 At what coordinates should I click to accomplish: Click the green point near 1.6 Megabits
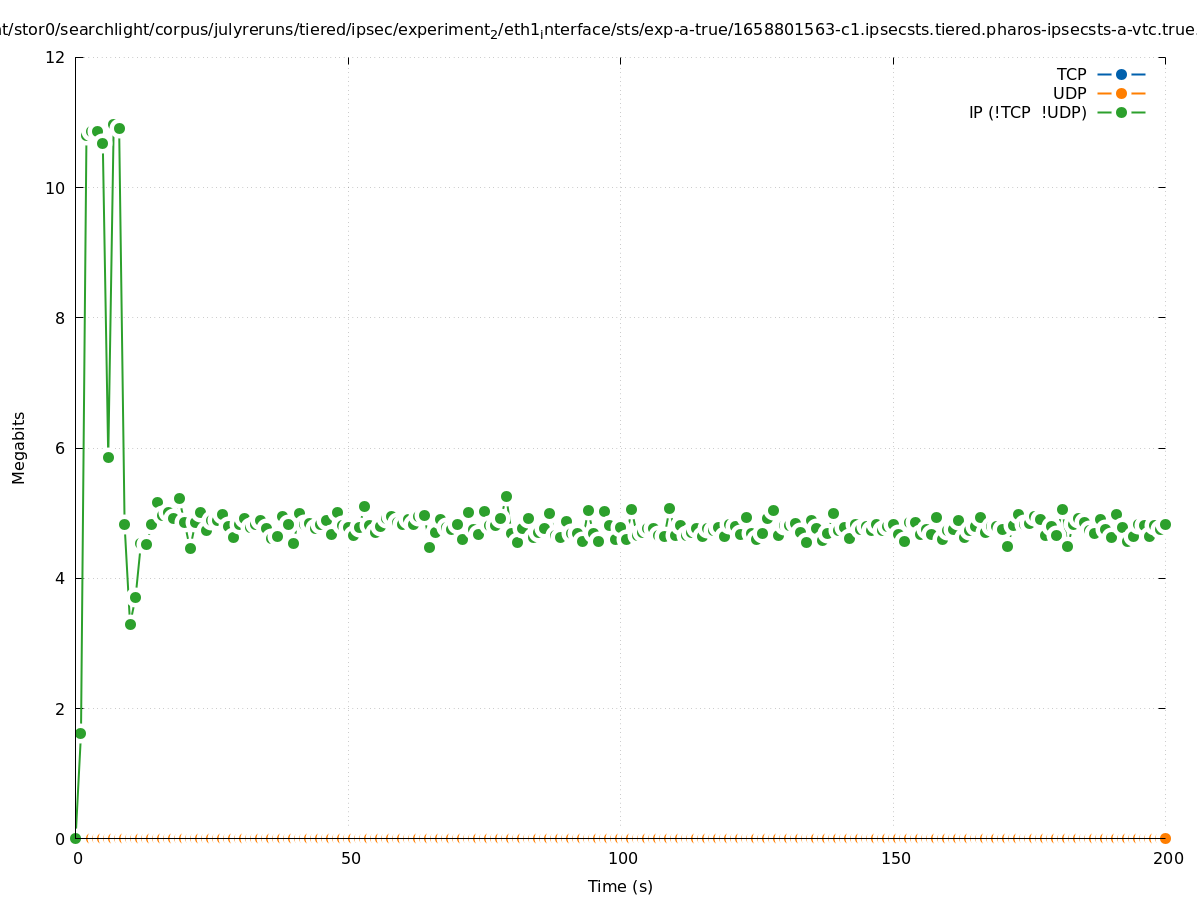coord(80,733)
